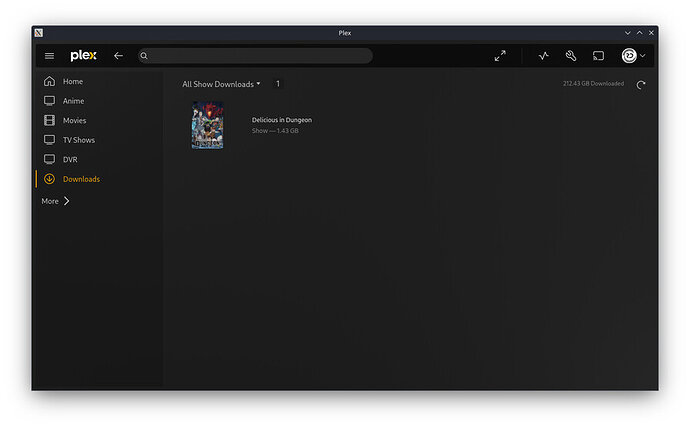This screenshot has width=690, height=428.
Task: Expand the More sidebar section
Action: tap(55, 201)
